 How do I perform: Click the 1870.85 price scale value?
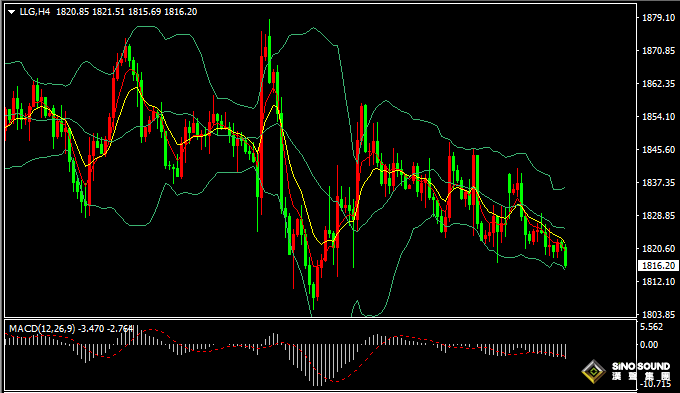click(658, 51)
